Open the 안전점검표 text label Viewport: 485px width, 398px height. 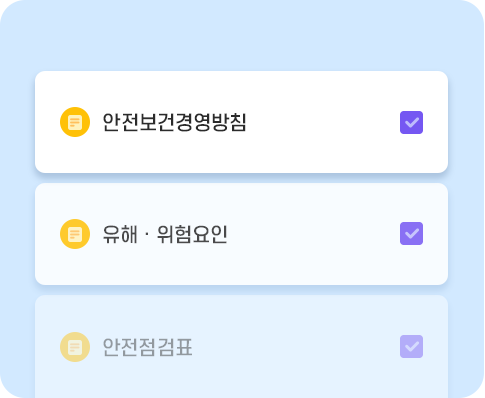[x=147, y=347]
